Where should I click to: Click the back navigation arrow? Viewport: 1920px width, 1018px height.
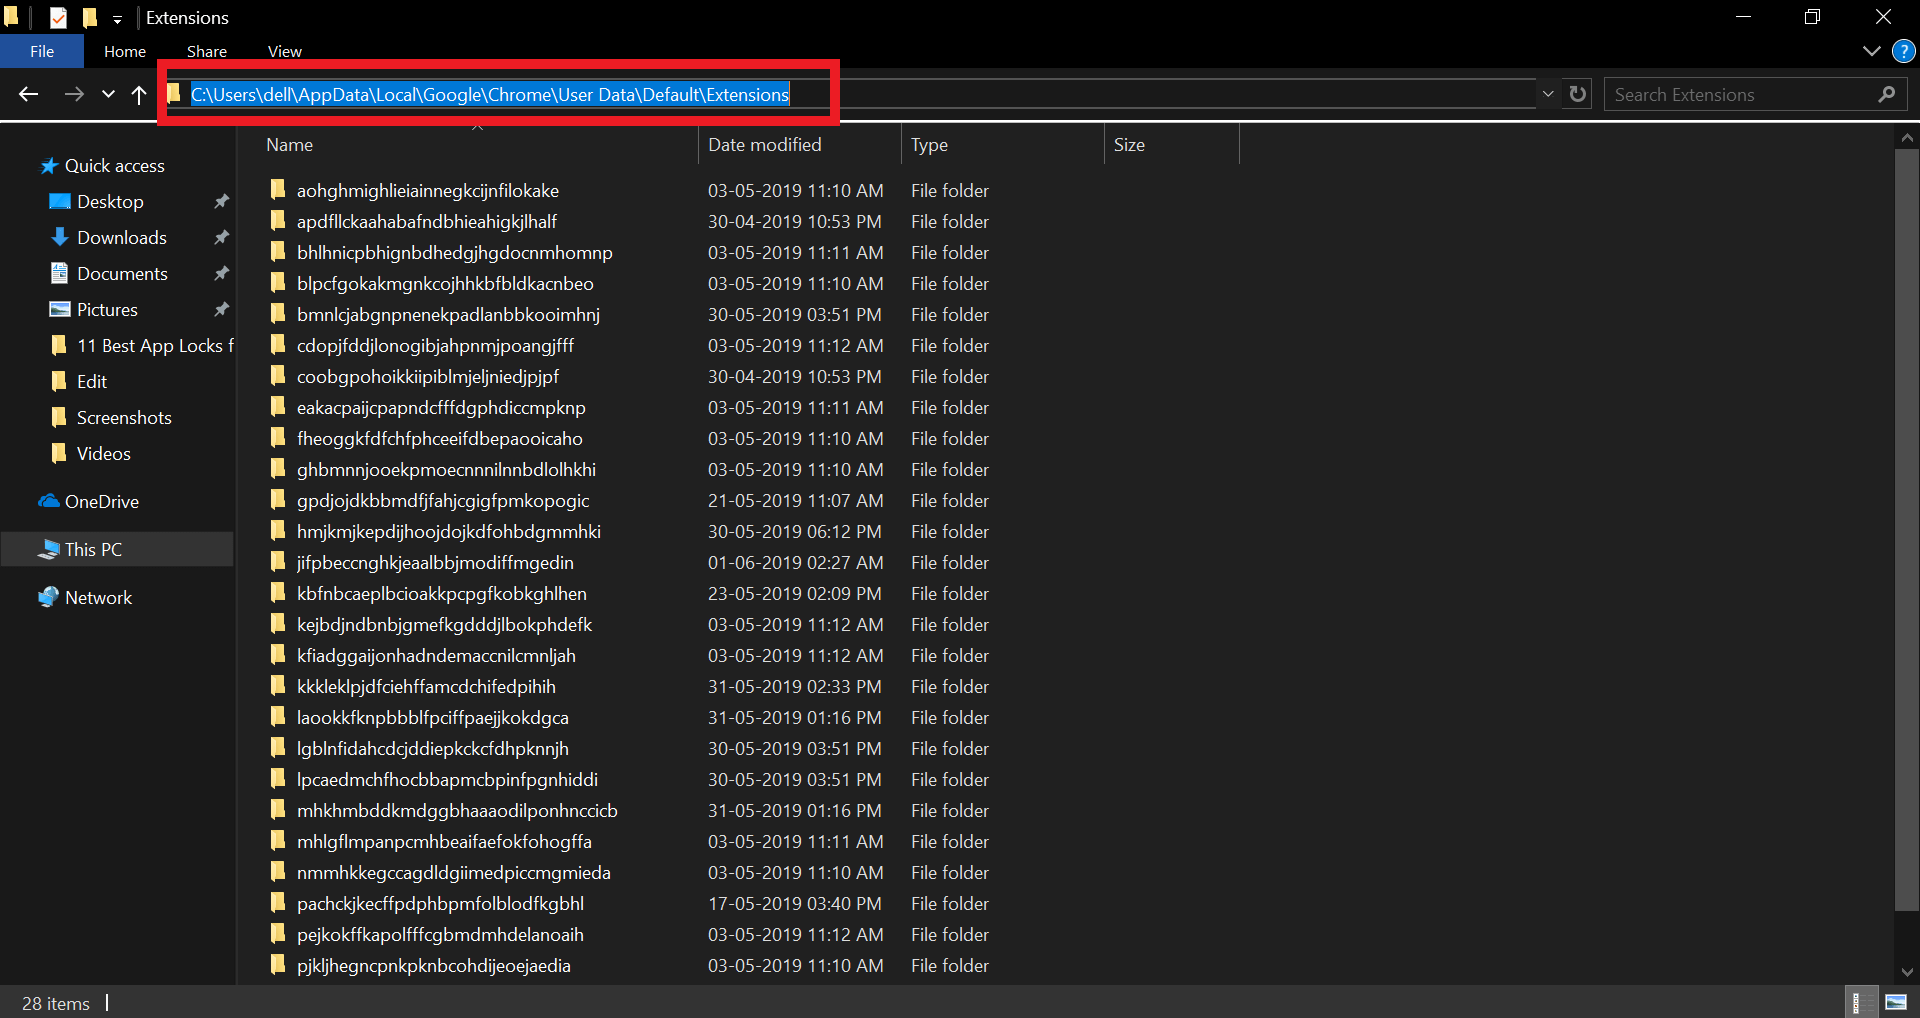pos(29,94)
